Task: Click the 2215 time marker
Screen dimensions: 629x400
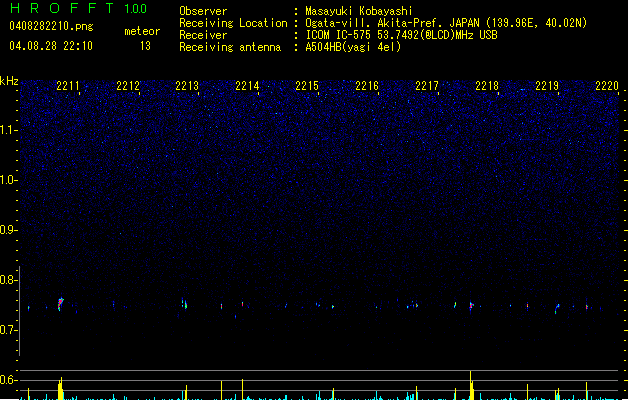Action: [307, 86]
